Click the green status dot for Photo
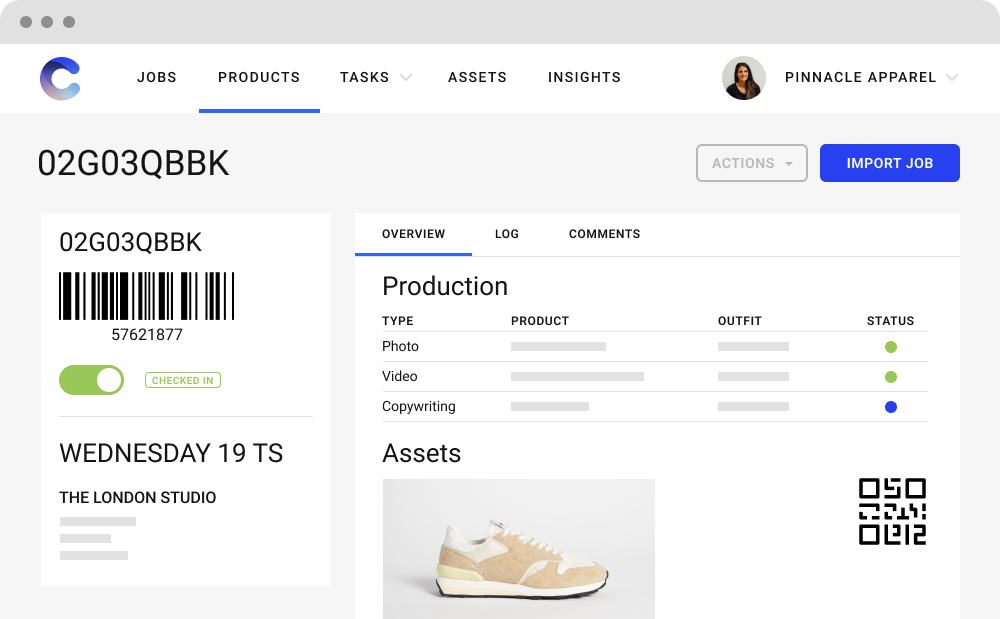This screenshot has height=619, width=1000. click(x=890, y=346)
